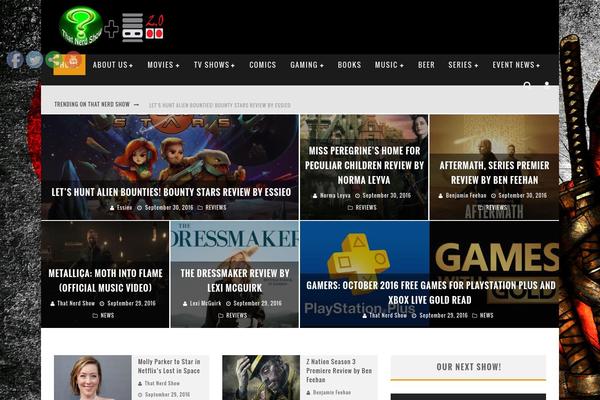Click author icon beside Norma Leyva
The height and width of the screenshot is (400, 600).
click(315, 196)
